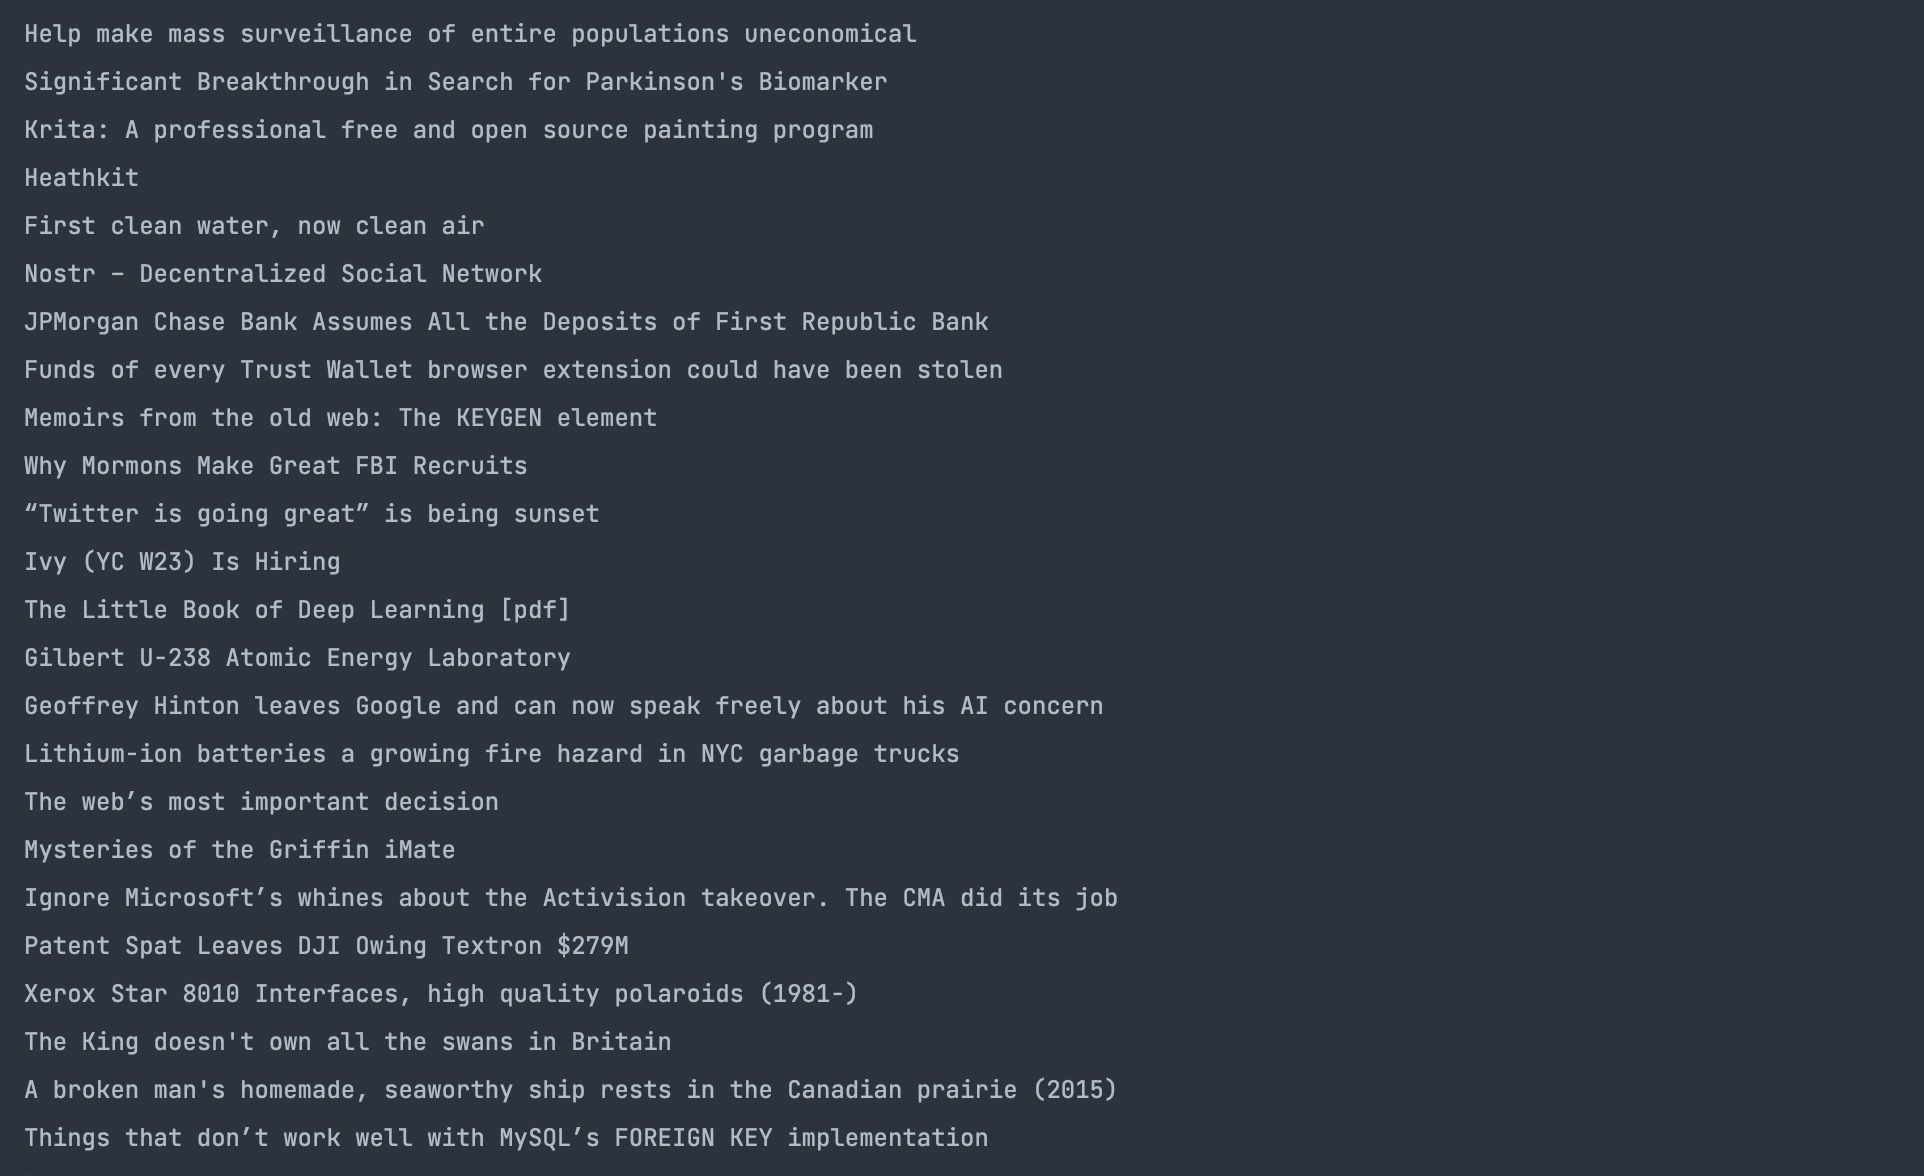Click the JPMorgan Chase First Republic headline
1924x1176 pixels.
point(506,322)
